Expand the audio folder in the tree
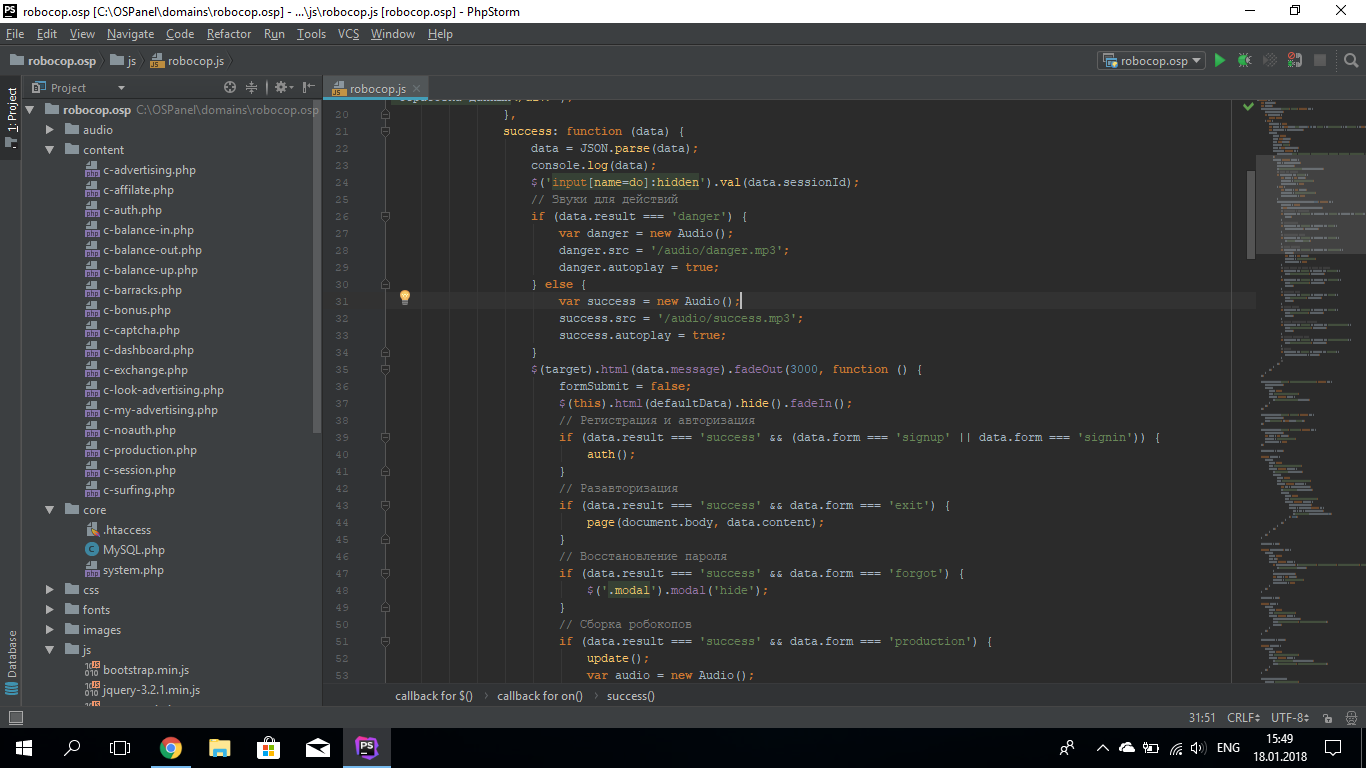Image resolution: width=1366 pixels, height=768 pixels. pos(50,130)
